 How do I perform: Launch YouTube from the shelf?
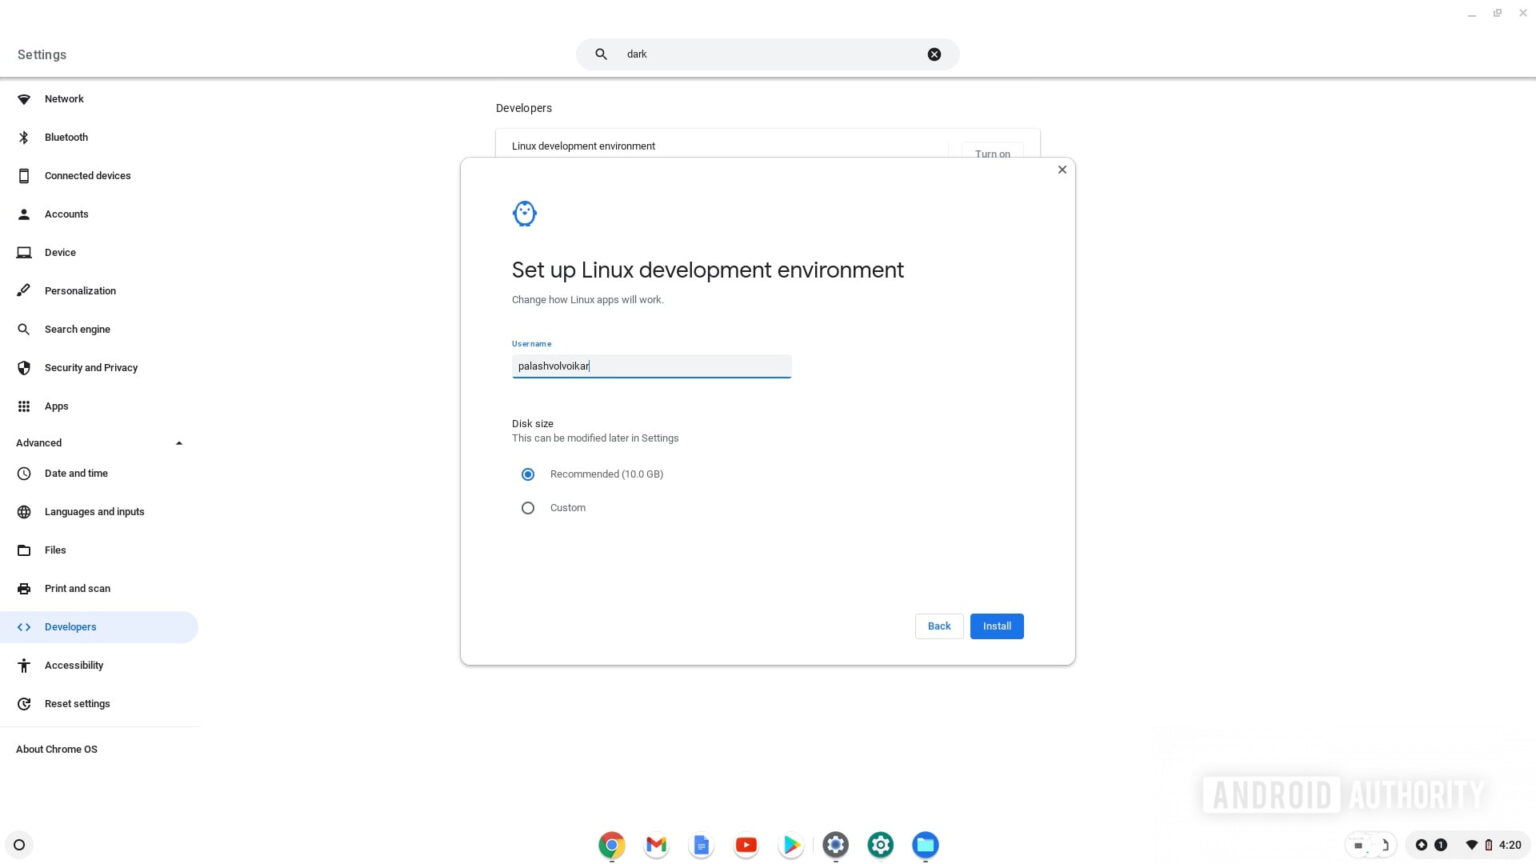pos(745,845)
